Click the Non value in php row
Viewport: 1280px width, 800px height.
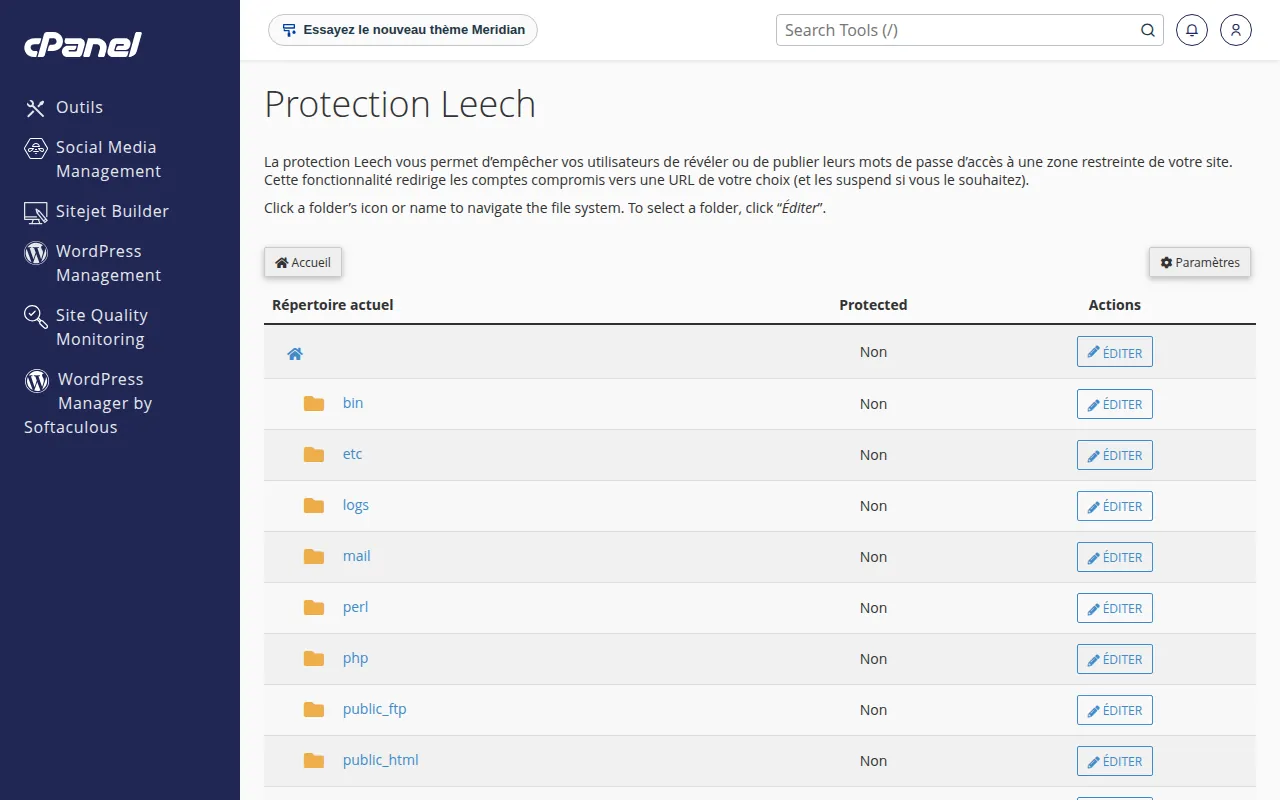873,659
